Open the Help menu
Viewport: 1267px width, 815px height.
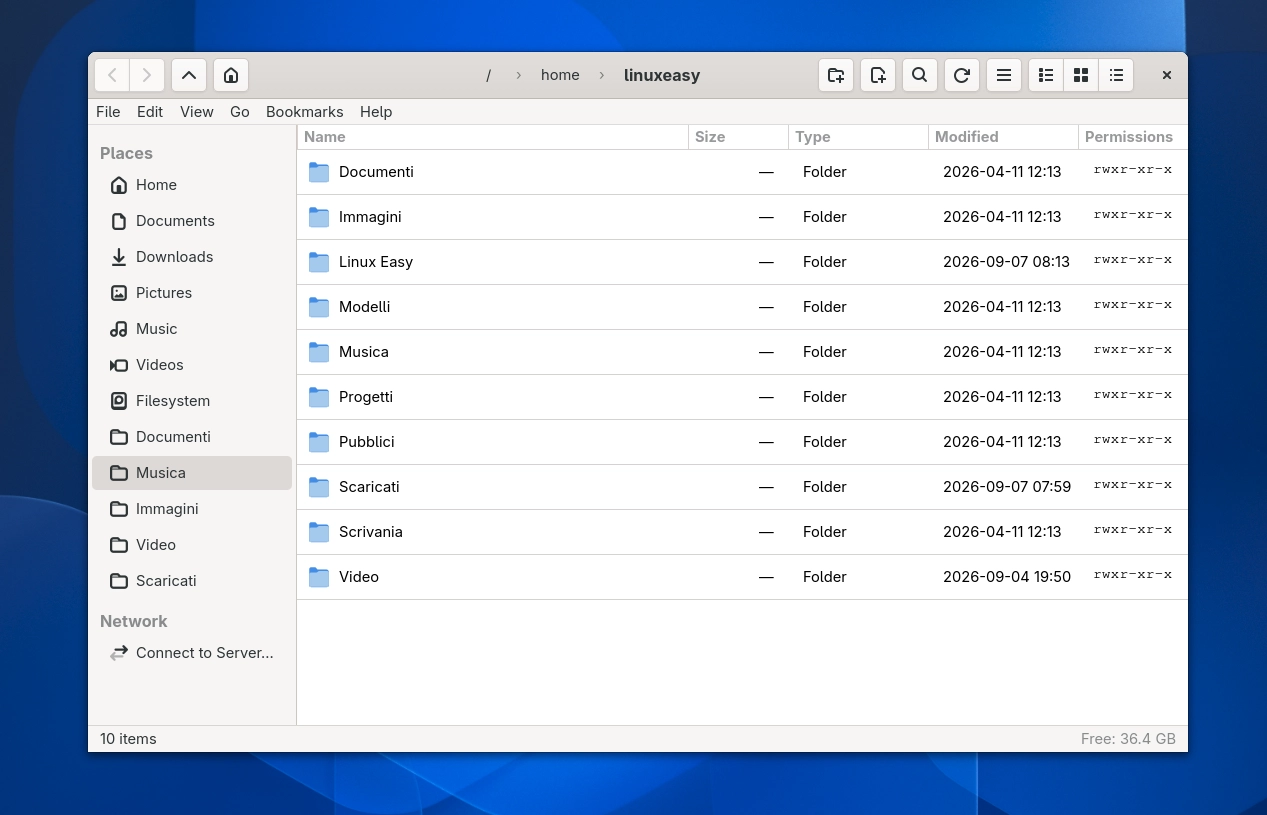pyautogui.click(x=376, y=112)
